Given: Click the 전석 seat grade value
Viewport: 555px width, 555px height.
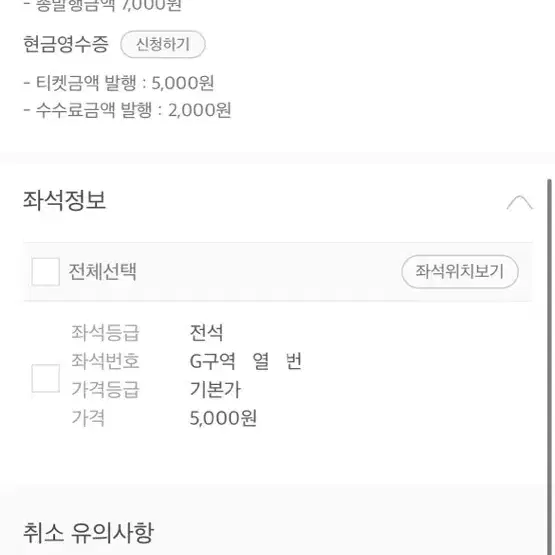Looking at the screenshot, I should [207, 333].
